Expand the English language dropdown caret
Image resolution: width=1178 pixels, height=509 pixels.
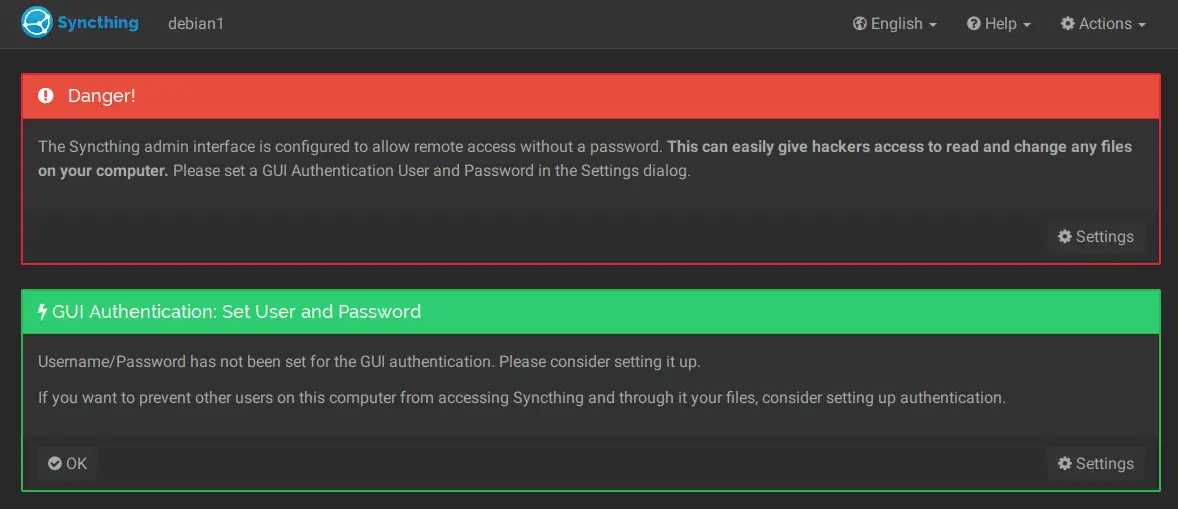click(933, 25)
